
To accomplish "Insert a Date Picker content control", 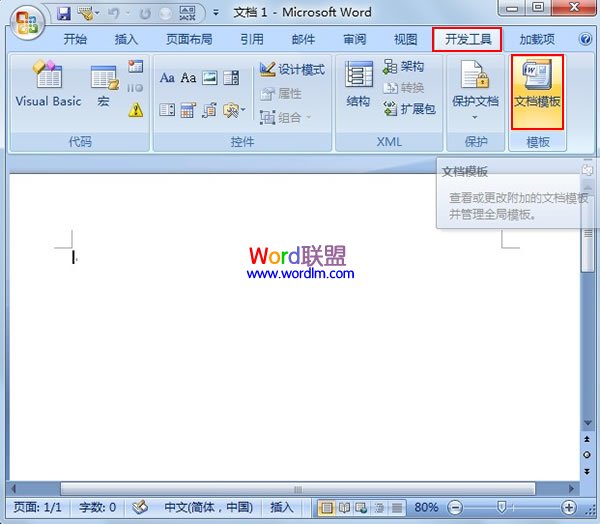I will click(x=188, y=110).
